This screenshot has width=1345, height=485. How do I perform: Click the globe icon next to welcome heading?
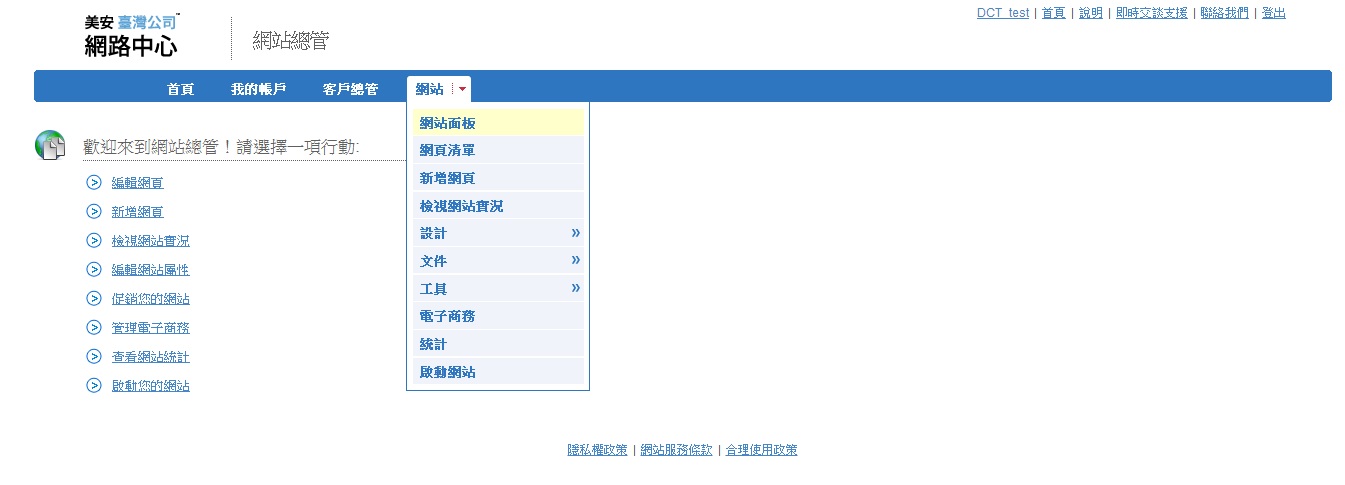pyautogui.click(x=50, y=146)
